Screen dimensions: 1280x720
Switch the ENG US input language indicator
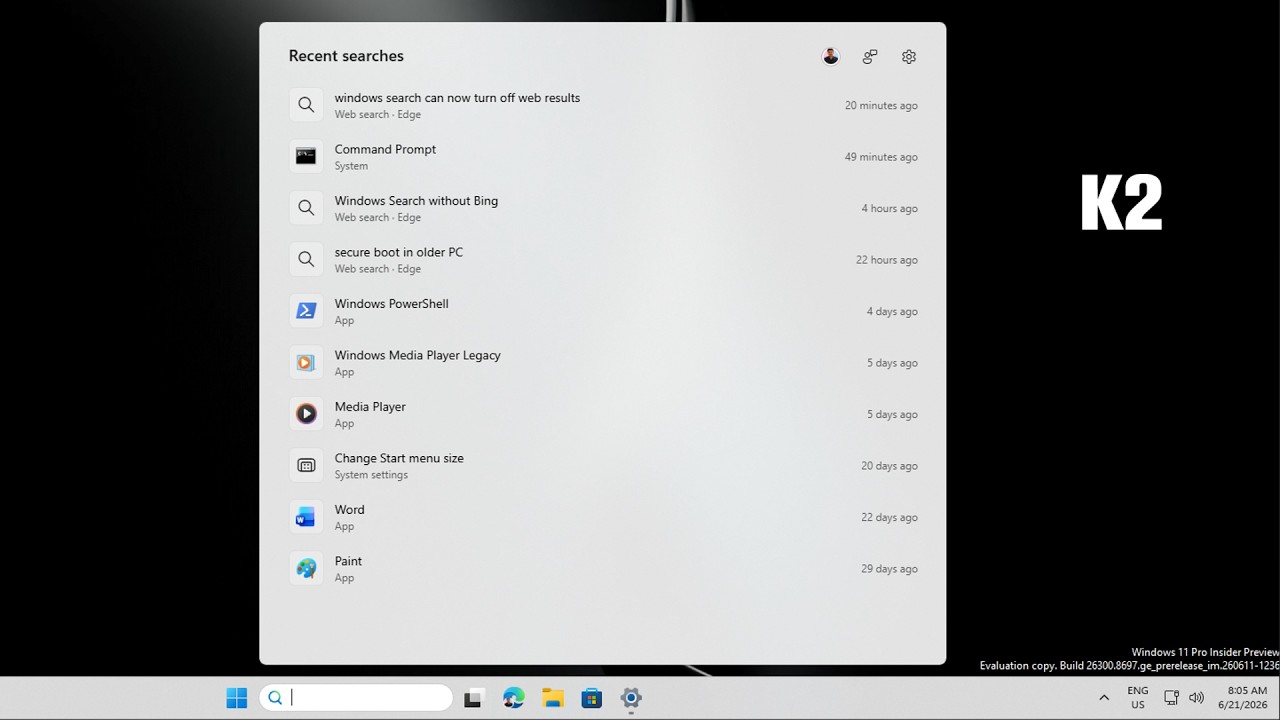1138,698
